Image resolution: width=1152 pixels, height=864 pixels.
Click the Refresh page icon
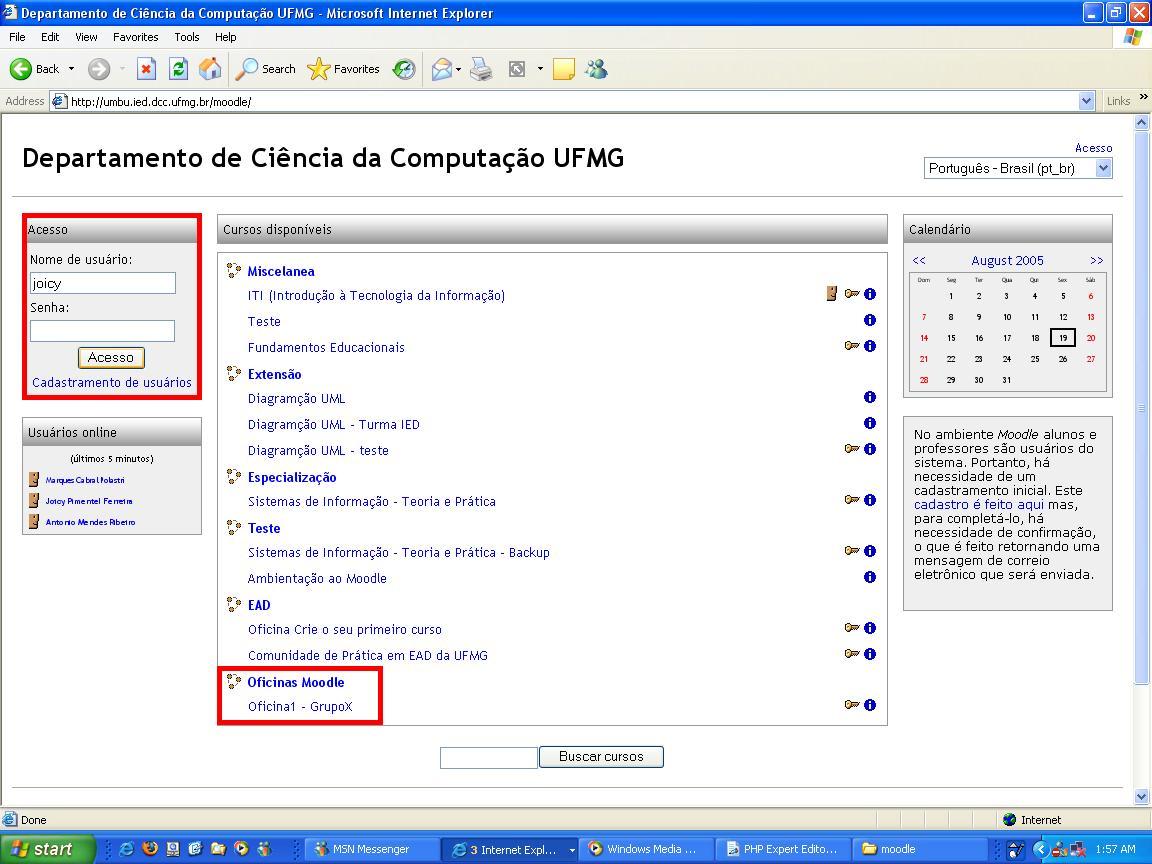(178, 69)
